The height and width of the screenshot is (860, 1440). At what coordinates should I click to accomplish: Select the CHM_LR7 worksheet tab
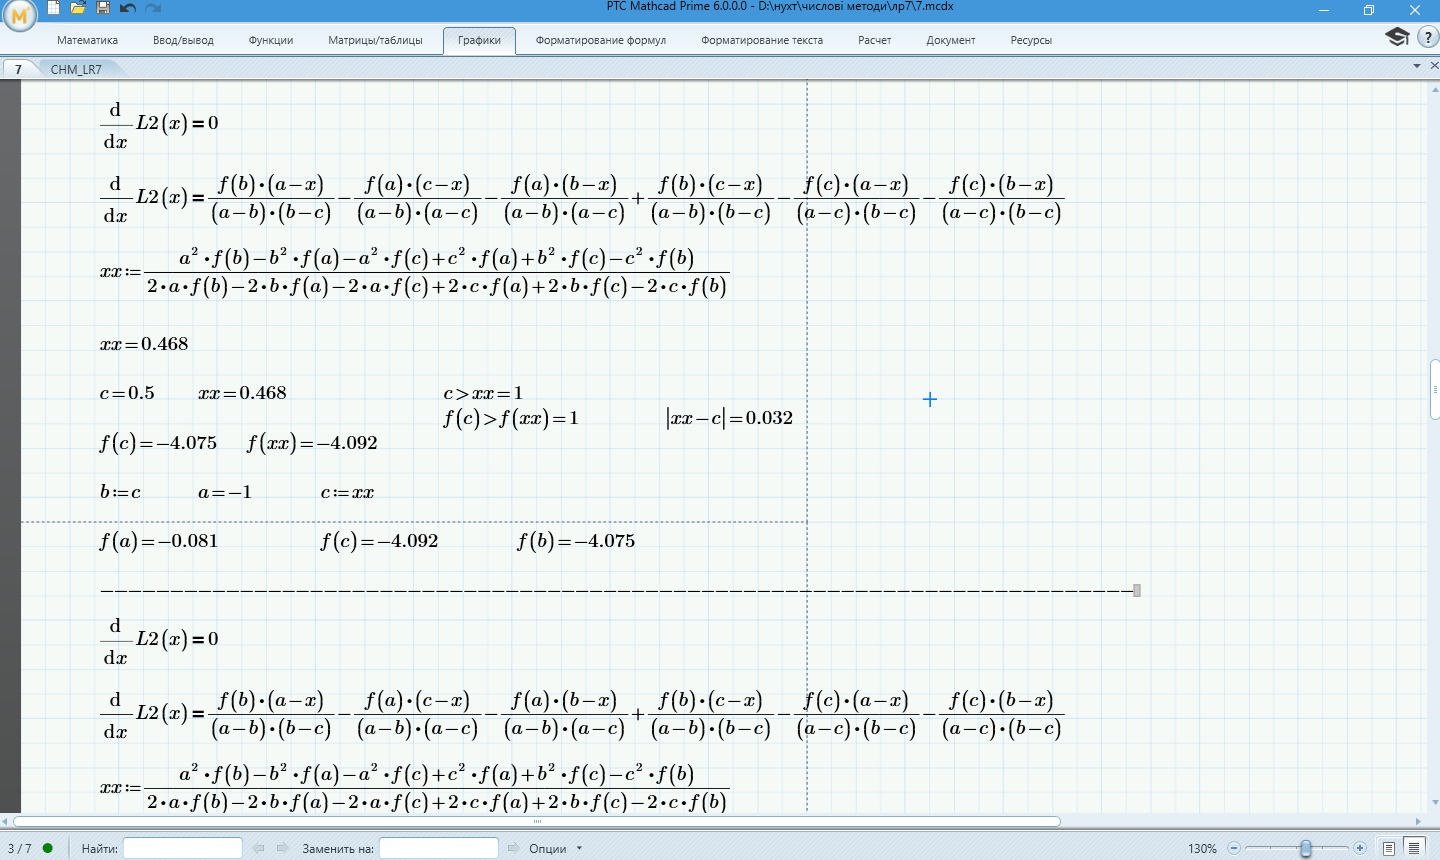click(x=76, y=69)
